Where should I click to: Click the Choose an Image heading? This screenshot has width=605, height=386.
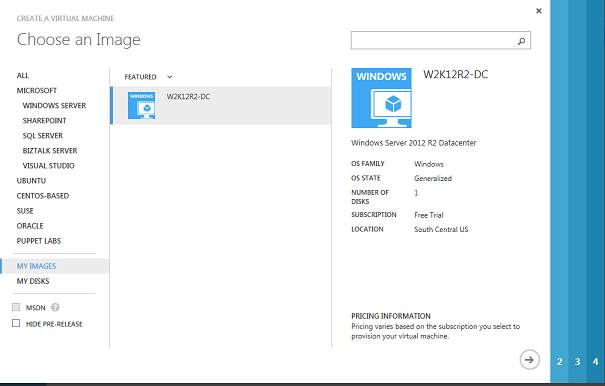(79, 40)
